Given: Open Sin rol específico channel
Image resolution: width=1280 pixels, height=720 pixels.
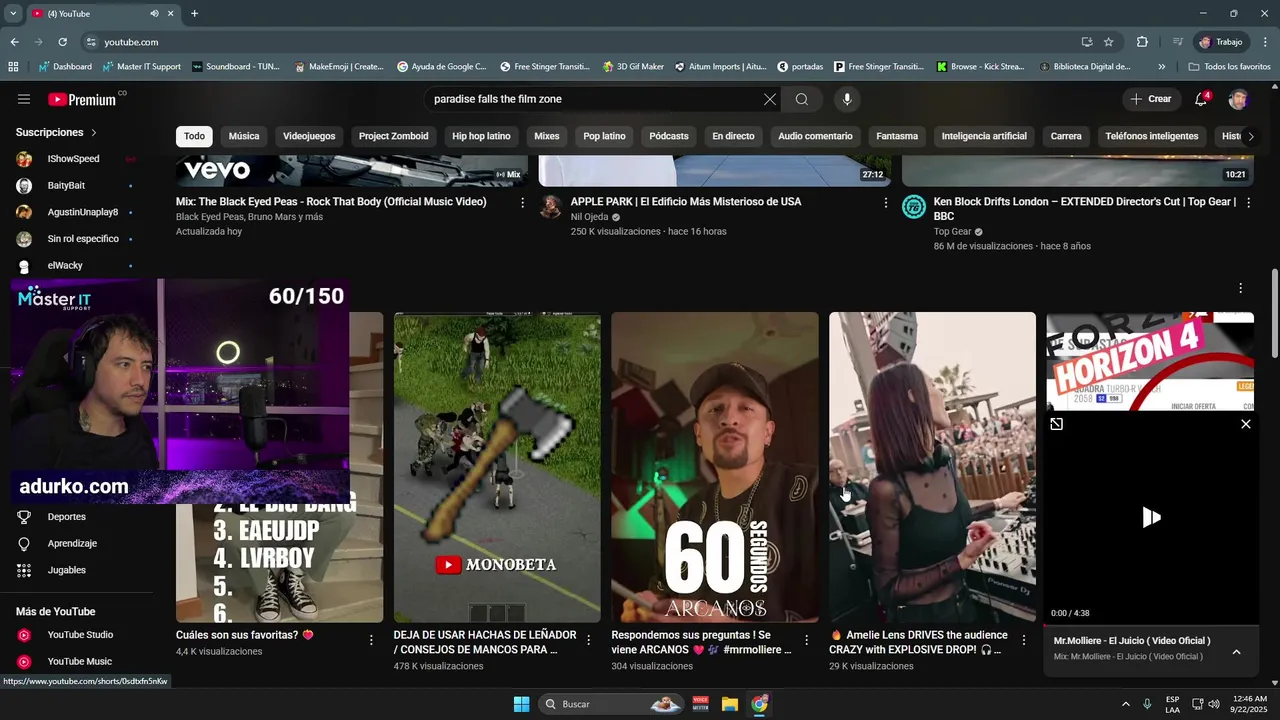Looking at the screenshot, I should 76,239.
